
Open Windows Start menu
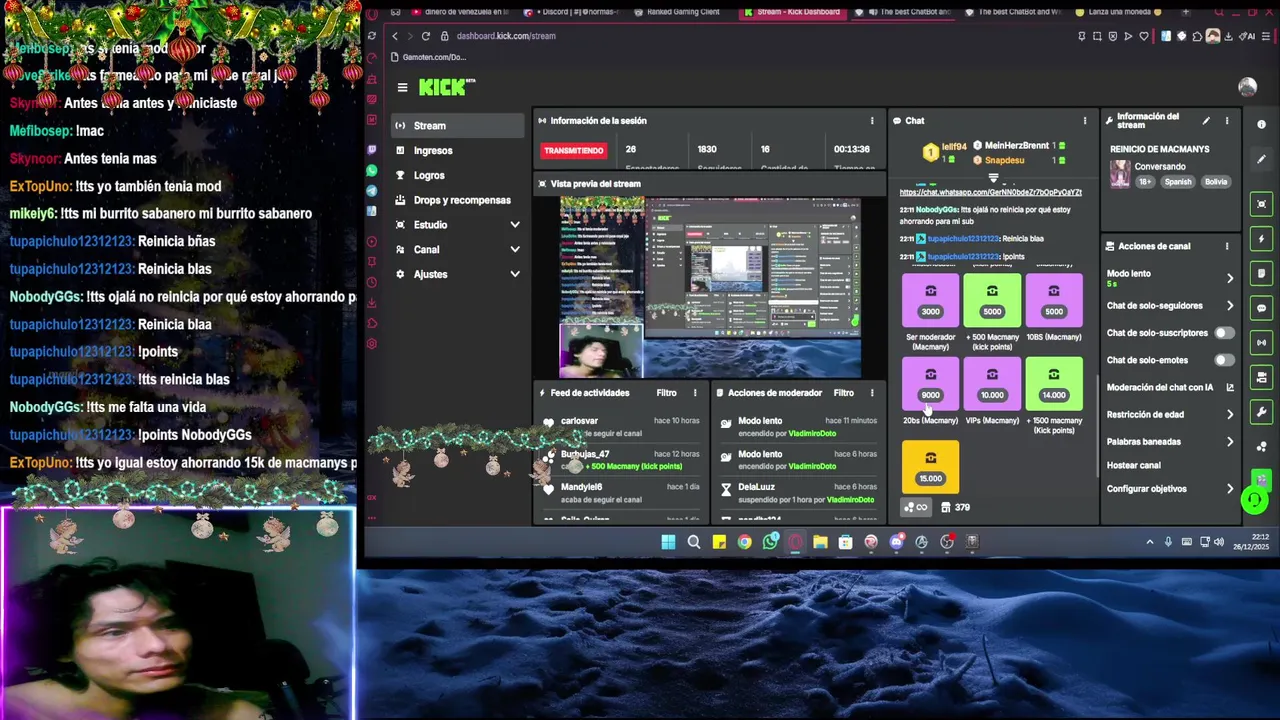pyautogui.click(x=668, y=542)
